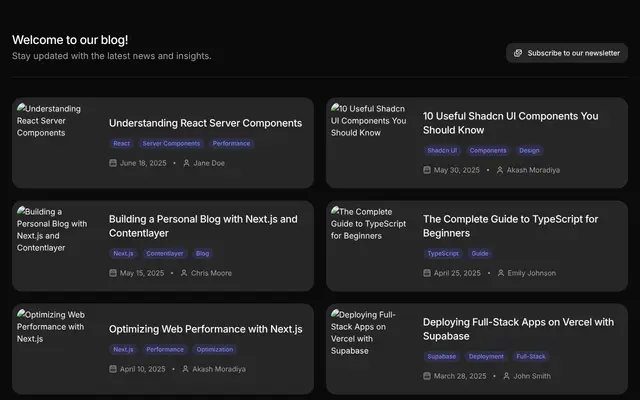
Task: Click calendar icon next to April 25, 2025
Action: pos(427,273)
